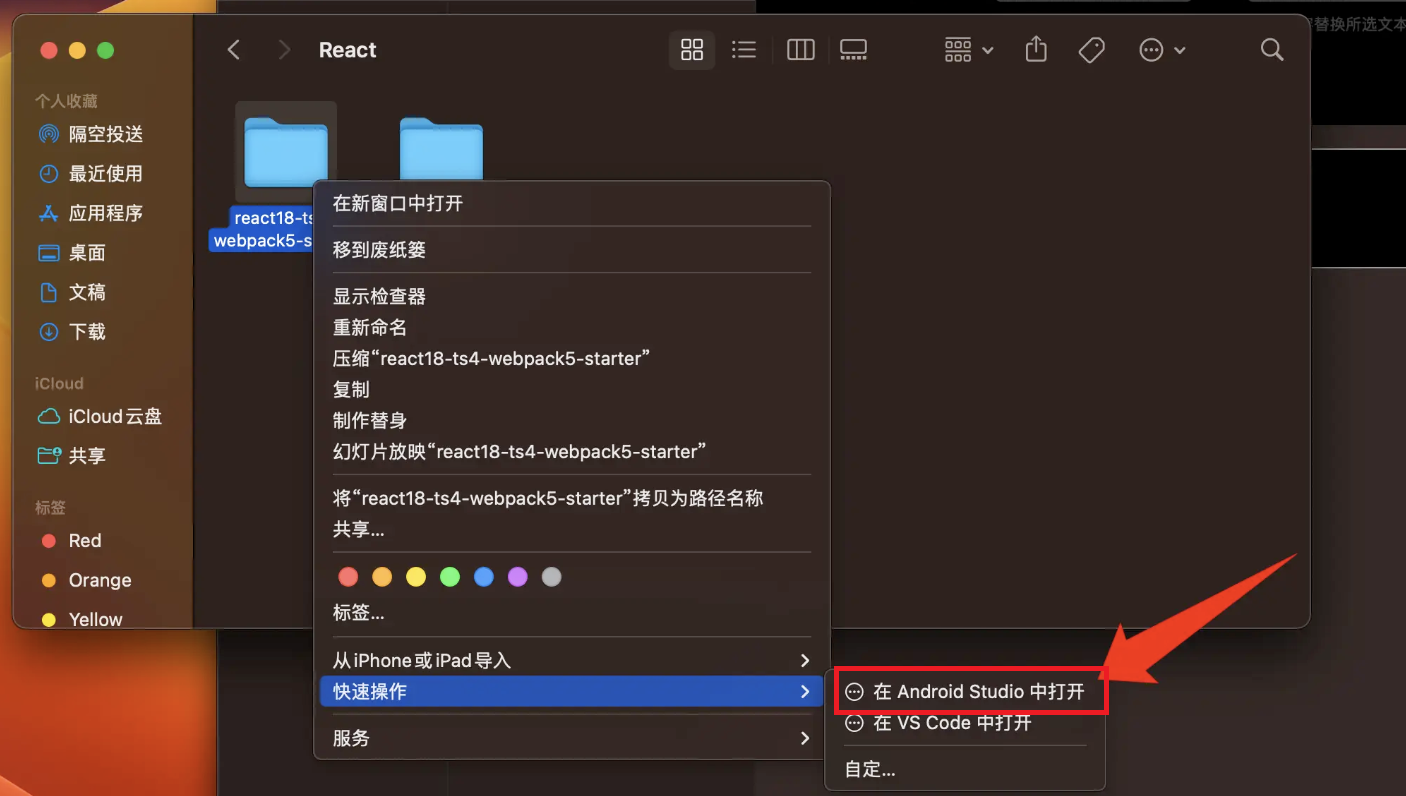Switch Finder to gallery view
Image resolution: width=1406 pixels, height=796 pixels.
click(853, 50)
